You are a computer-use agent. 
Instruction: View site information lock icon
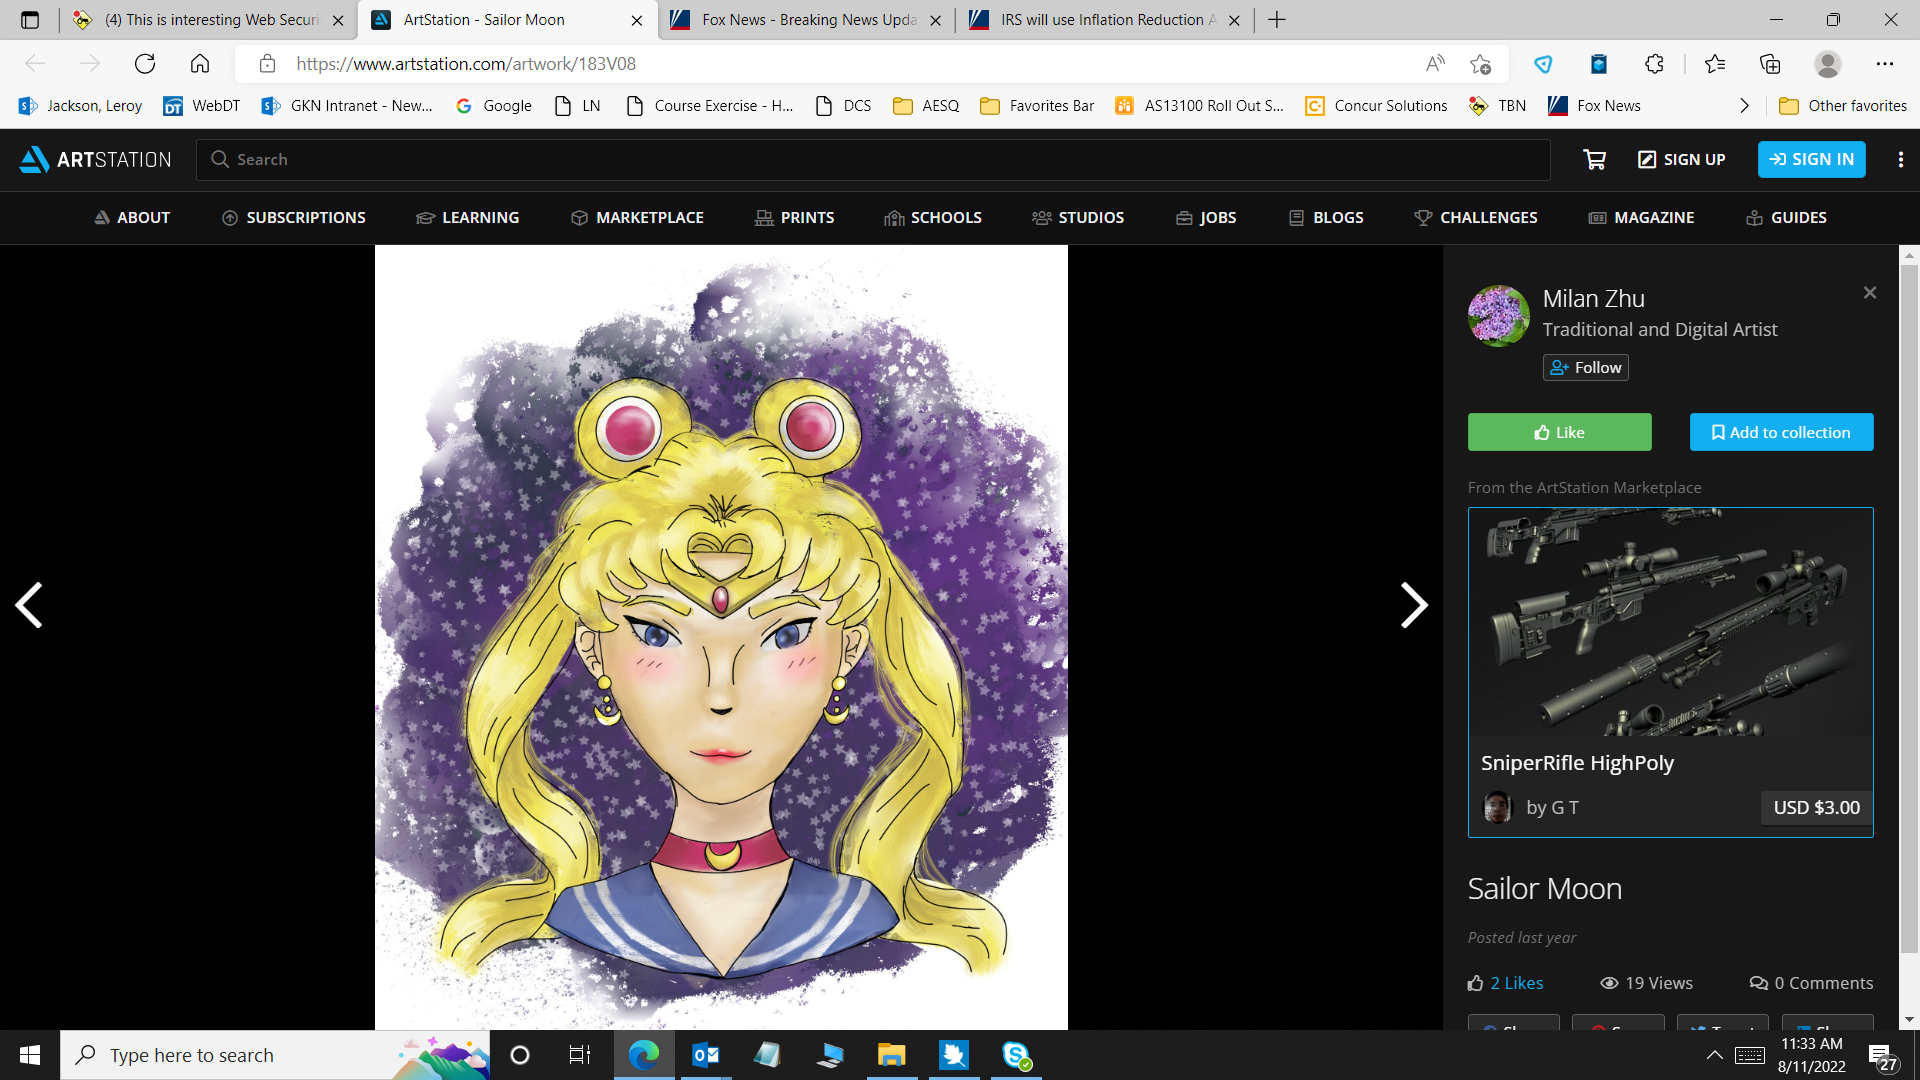tap(267, 64)
